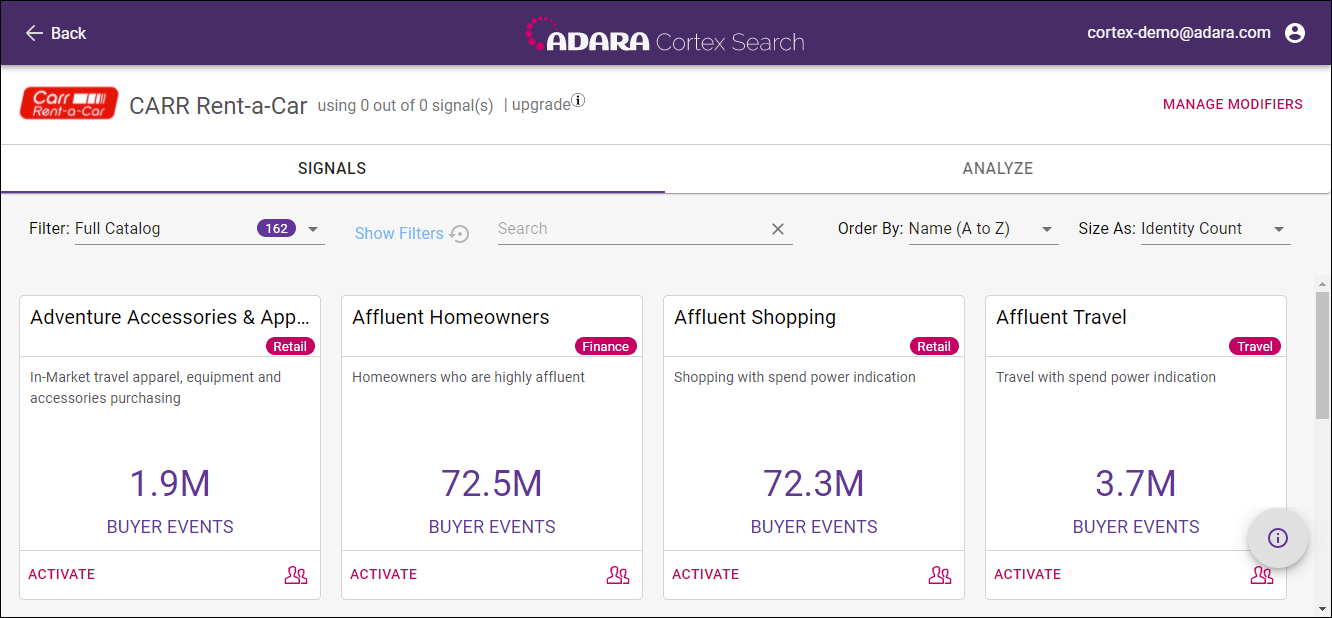The height and width of the screenshot is (618, 1332).
Task: Click the 3.7M buyer events value
Action: [1136, 484]
